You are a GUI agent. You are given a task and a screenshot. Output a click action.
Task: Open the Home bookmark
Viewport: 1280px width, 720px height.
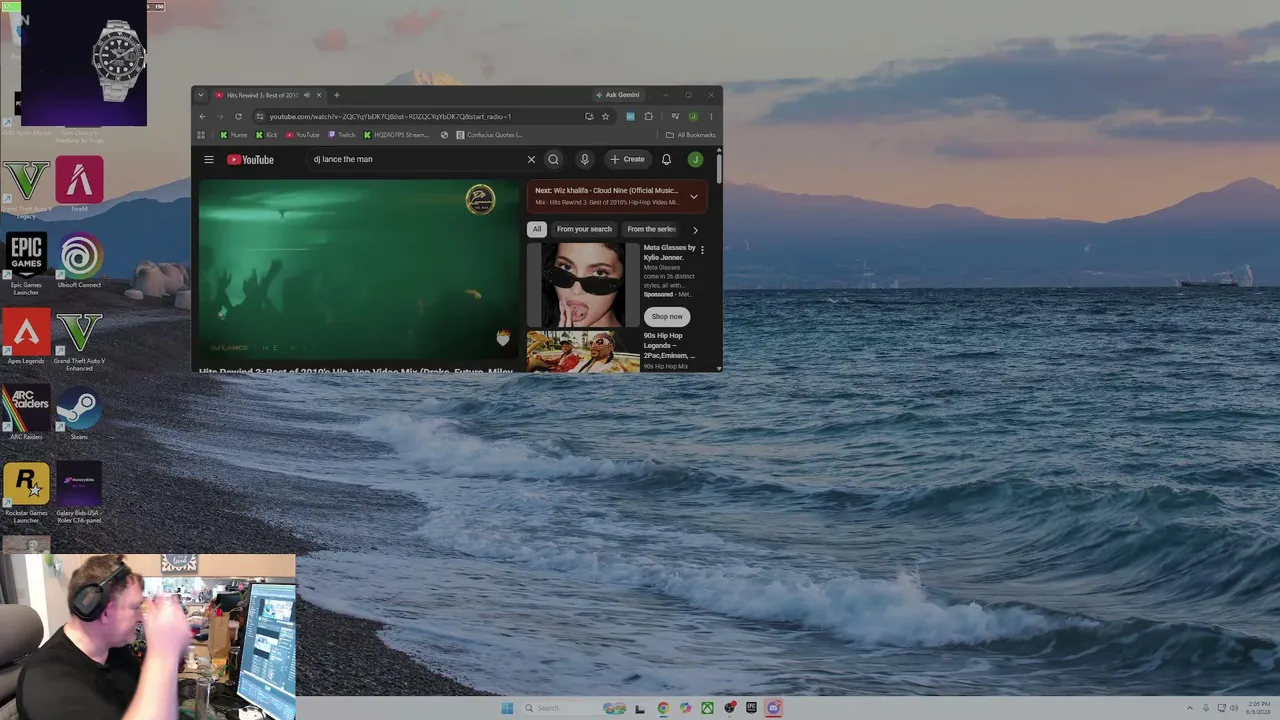(234, 135)
